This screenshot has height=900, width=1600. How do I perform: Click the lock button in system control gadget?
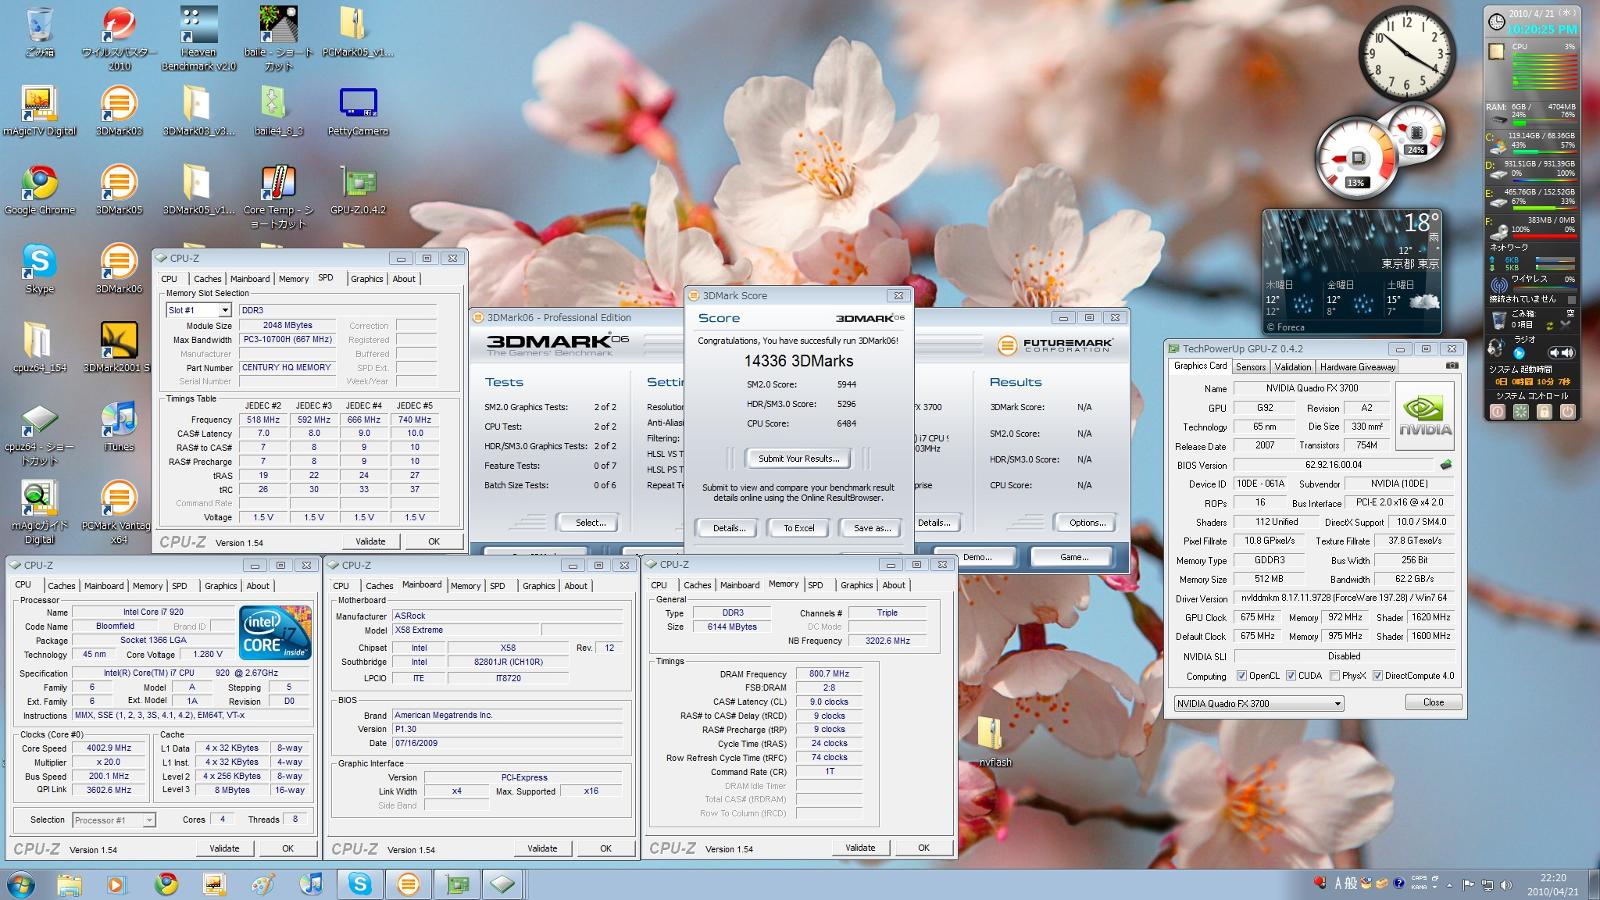click(1546, 411)
